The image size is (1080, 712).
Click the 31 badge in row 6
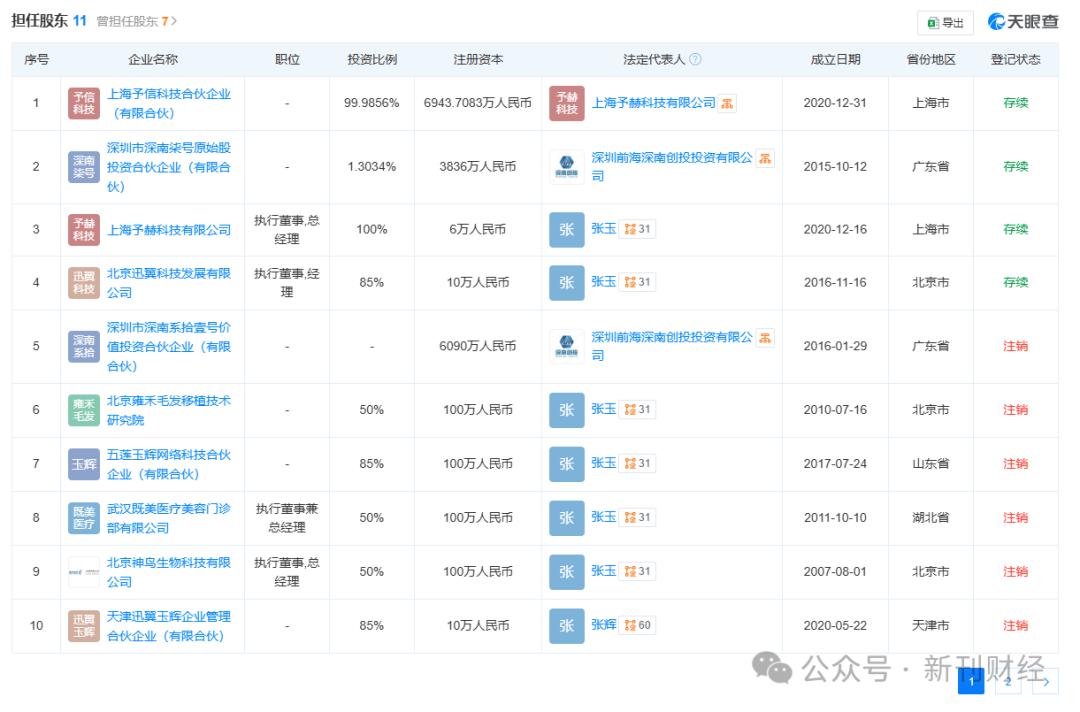coord(637,409)
